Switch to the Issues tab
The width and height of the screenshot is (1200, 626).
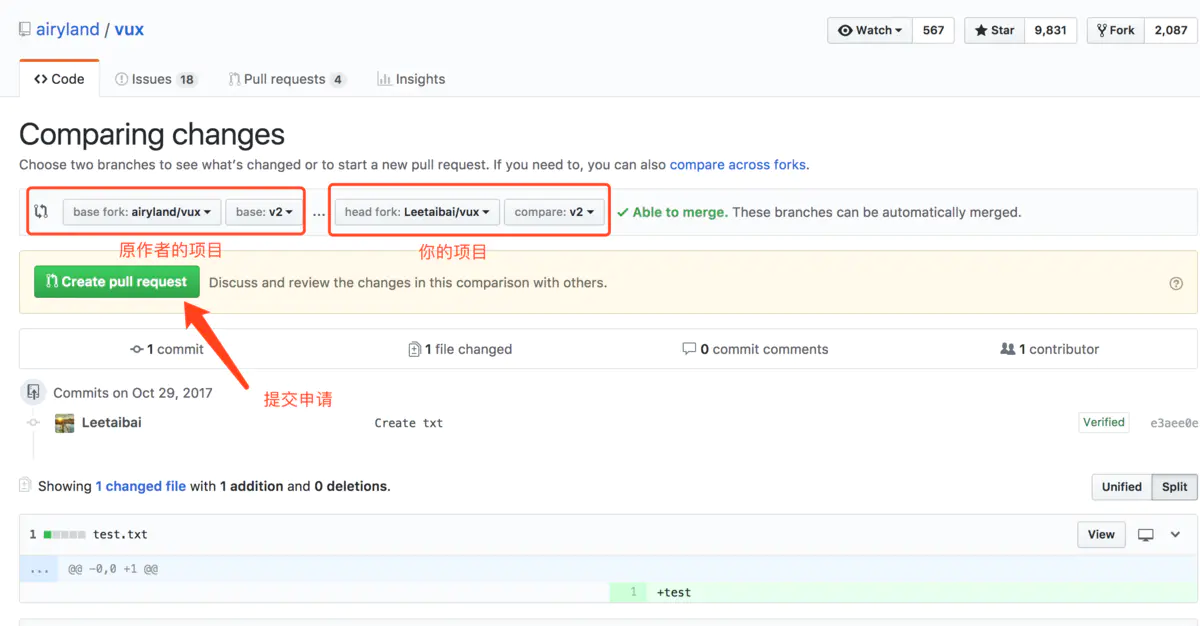tap(156, 78)
